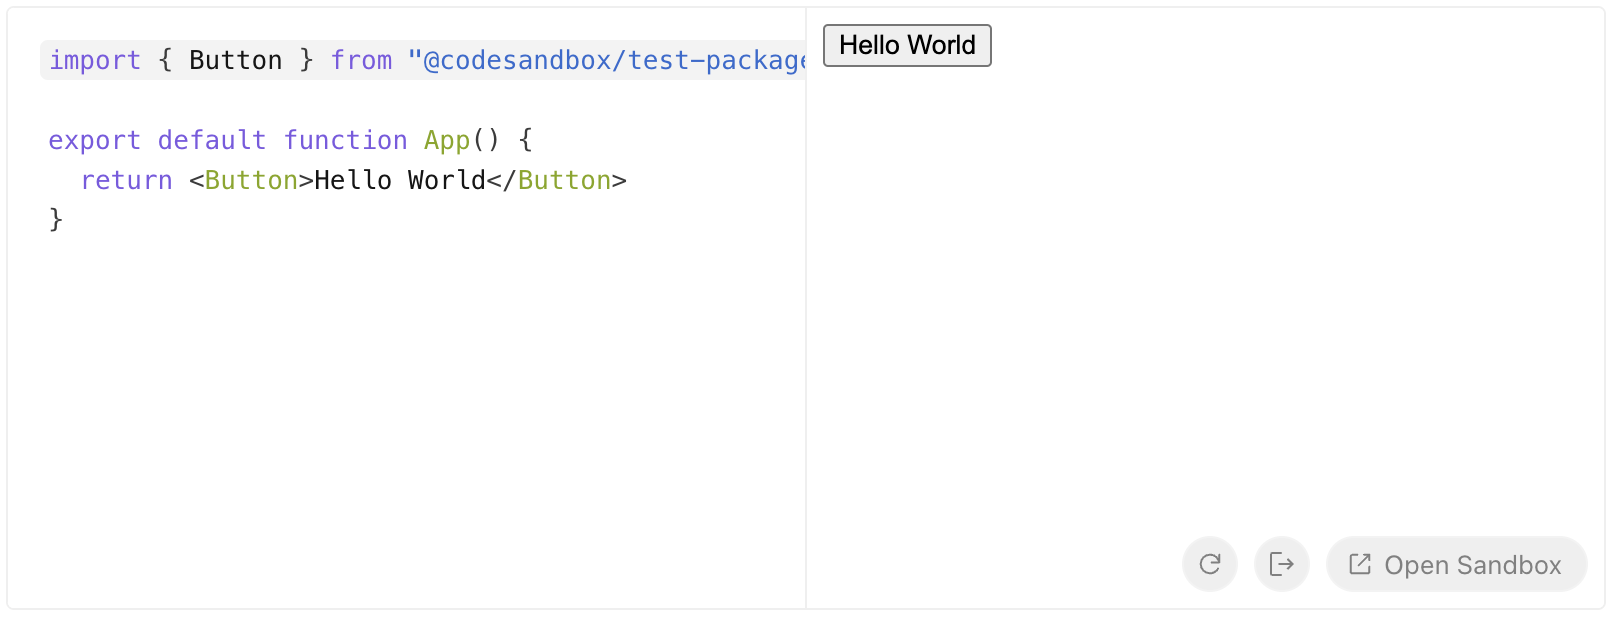Click the return keyword in code

126,181
